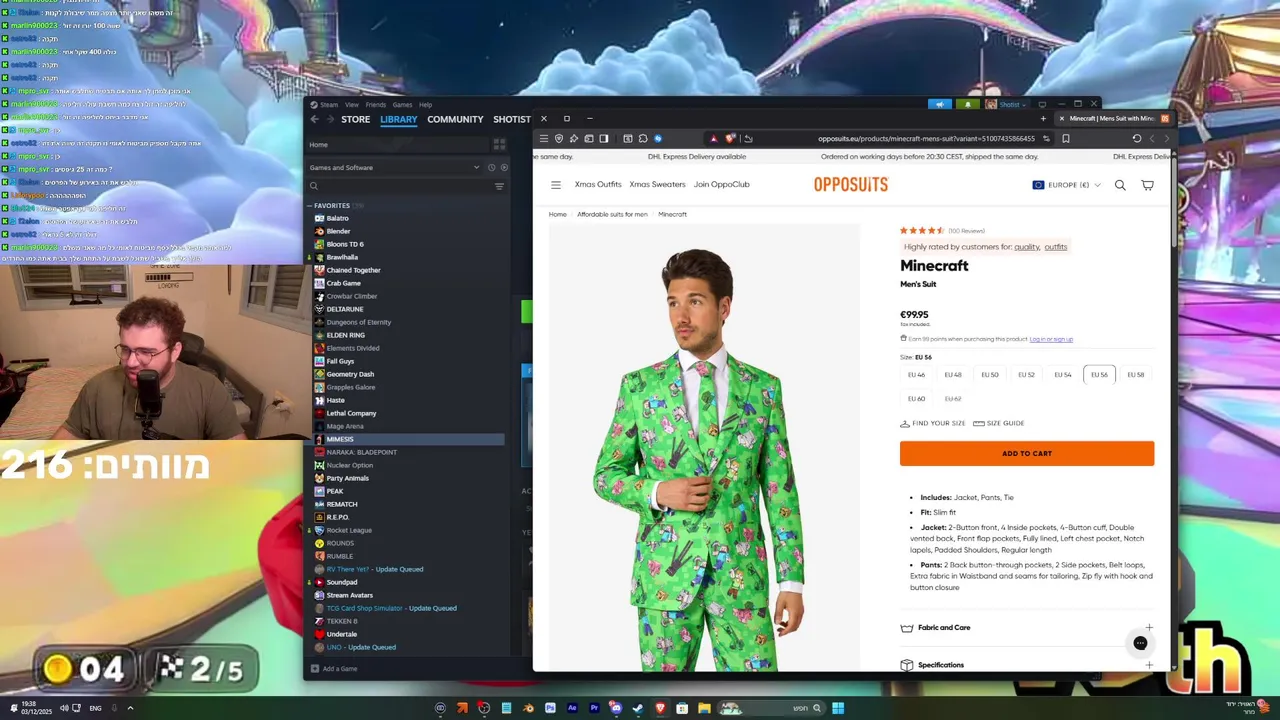The width and height of the screenshot is (1280, 720).
Task: Open Premiere Pro from the taskbar
Action: [x=594, y=708]
